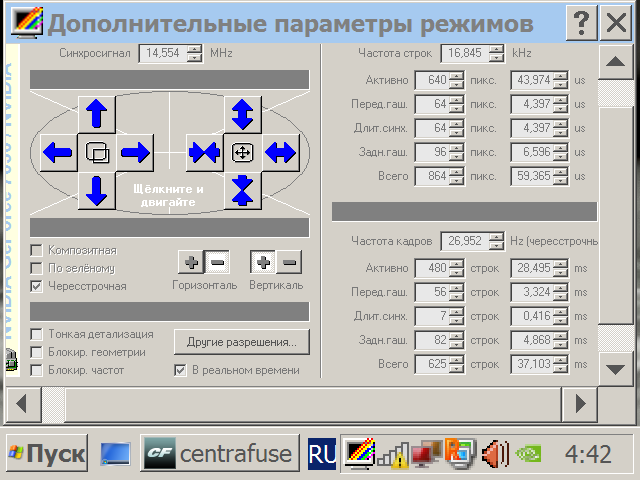
Task: Click the vertical scrollbar down arrow
Action: 614,370
